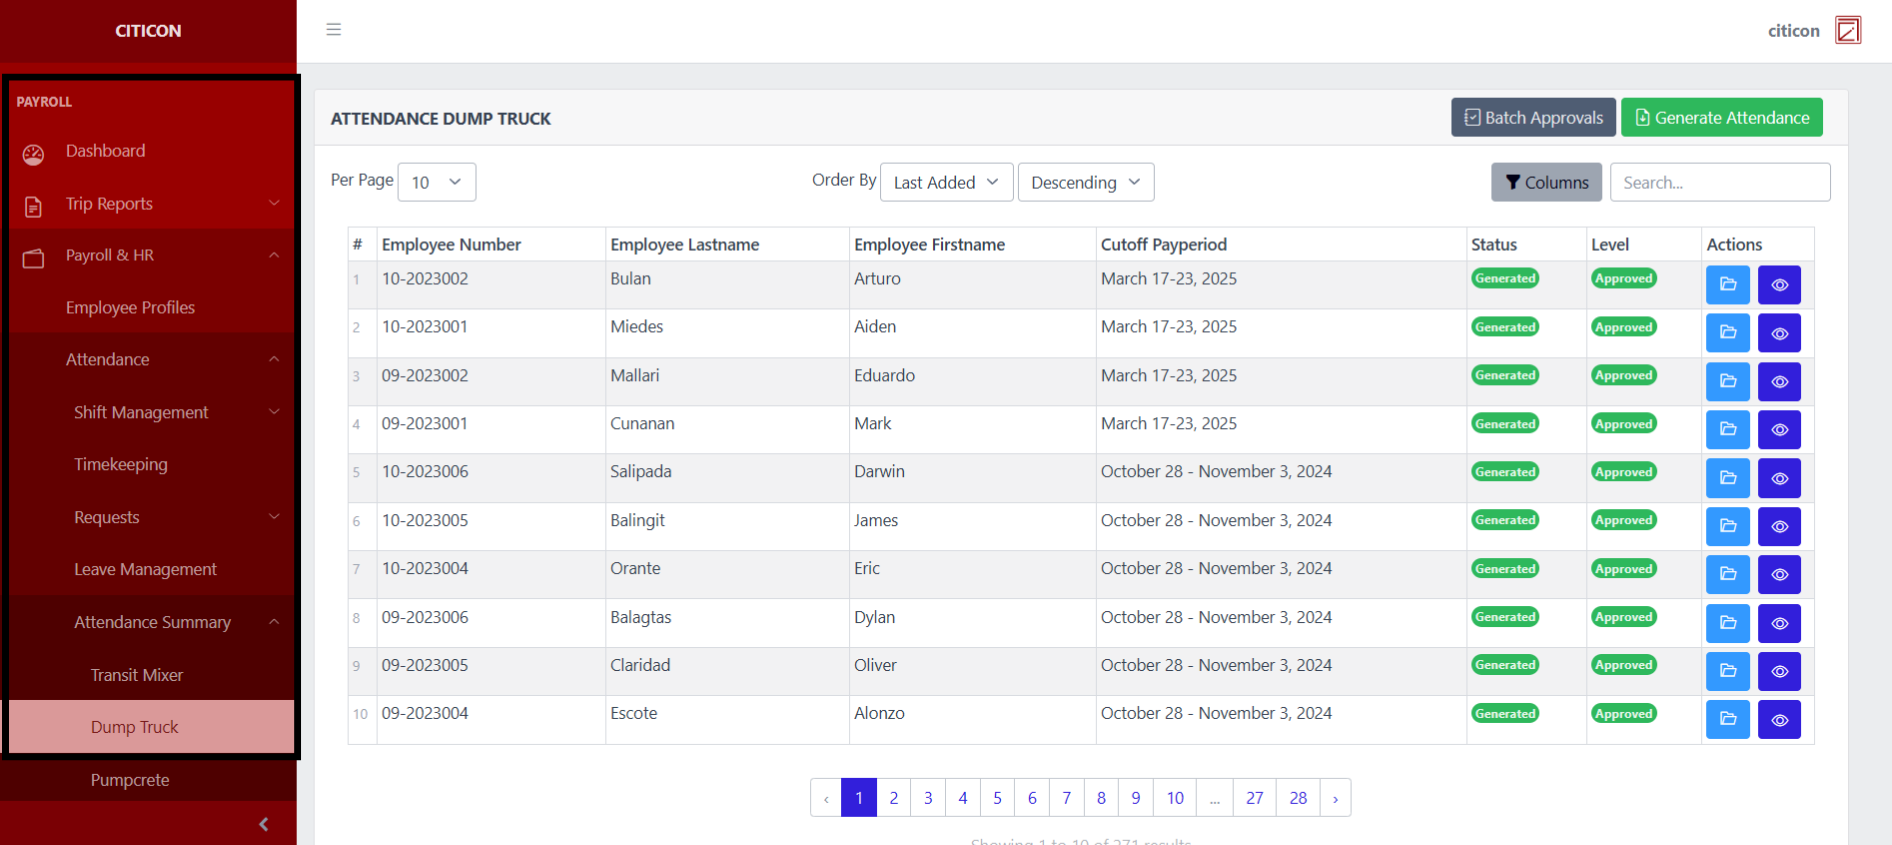Select Employee Profiles menu item
Image resolution: width=1892 pixels, height=845 pixels.
point(130,308)
